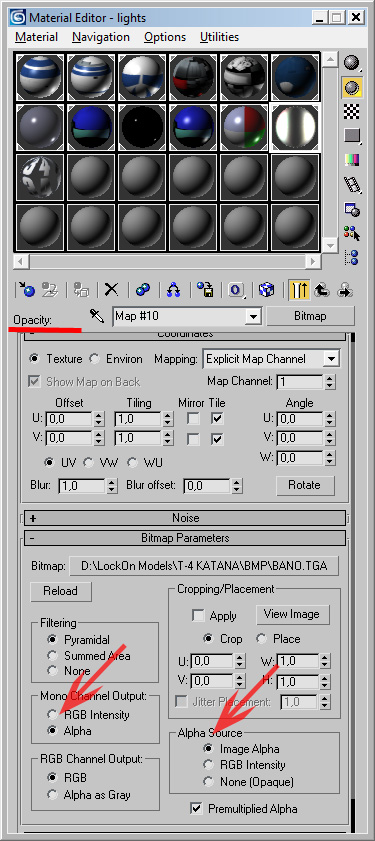This screenshot has width=375, height=841.
Task: Click the Go to Parent icon
Action: click(322, 290)
